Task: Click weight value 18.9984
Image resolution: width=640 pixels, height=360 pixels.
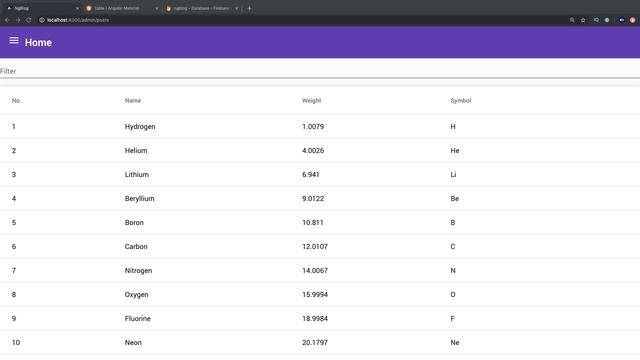Action: point(315,319)
